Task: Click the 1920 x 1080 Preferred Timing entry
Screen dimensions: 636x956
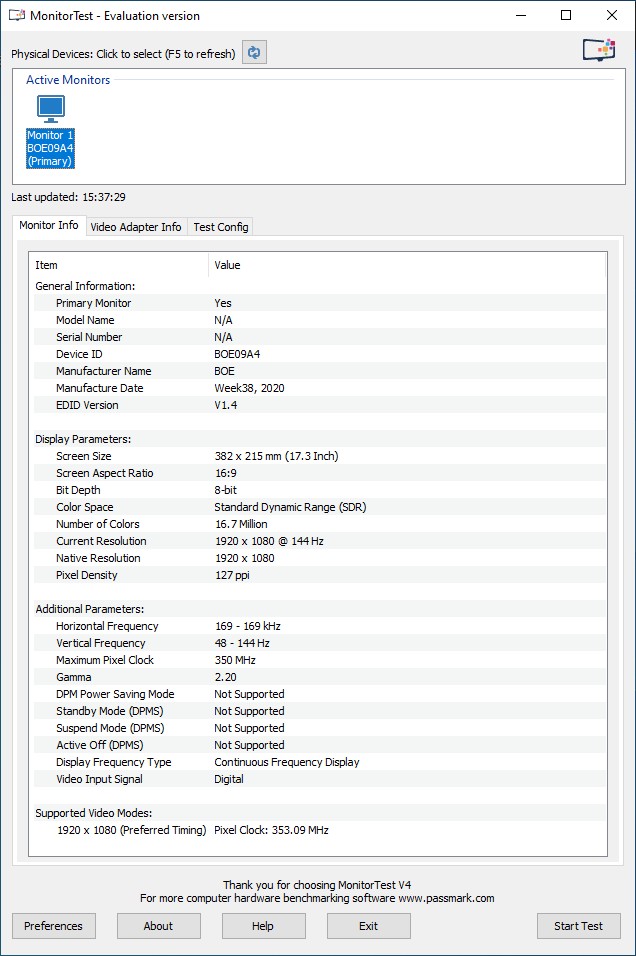Action: 131,830
